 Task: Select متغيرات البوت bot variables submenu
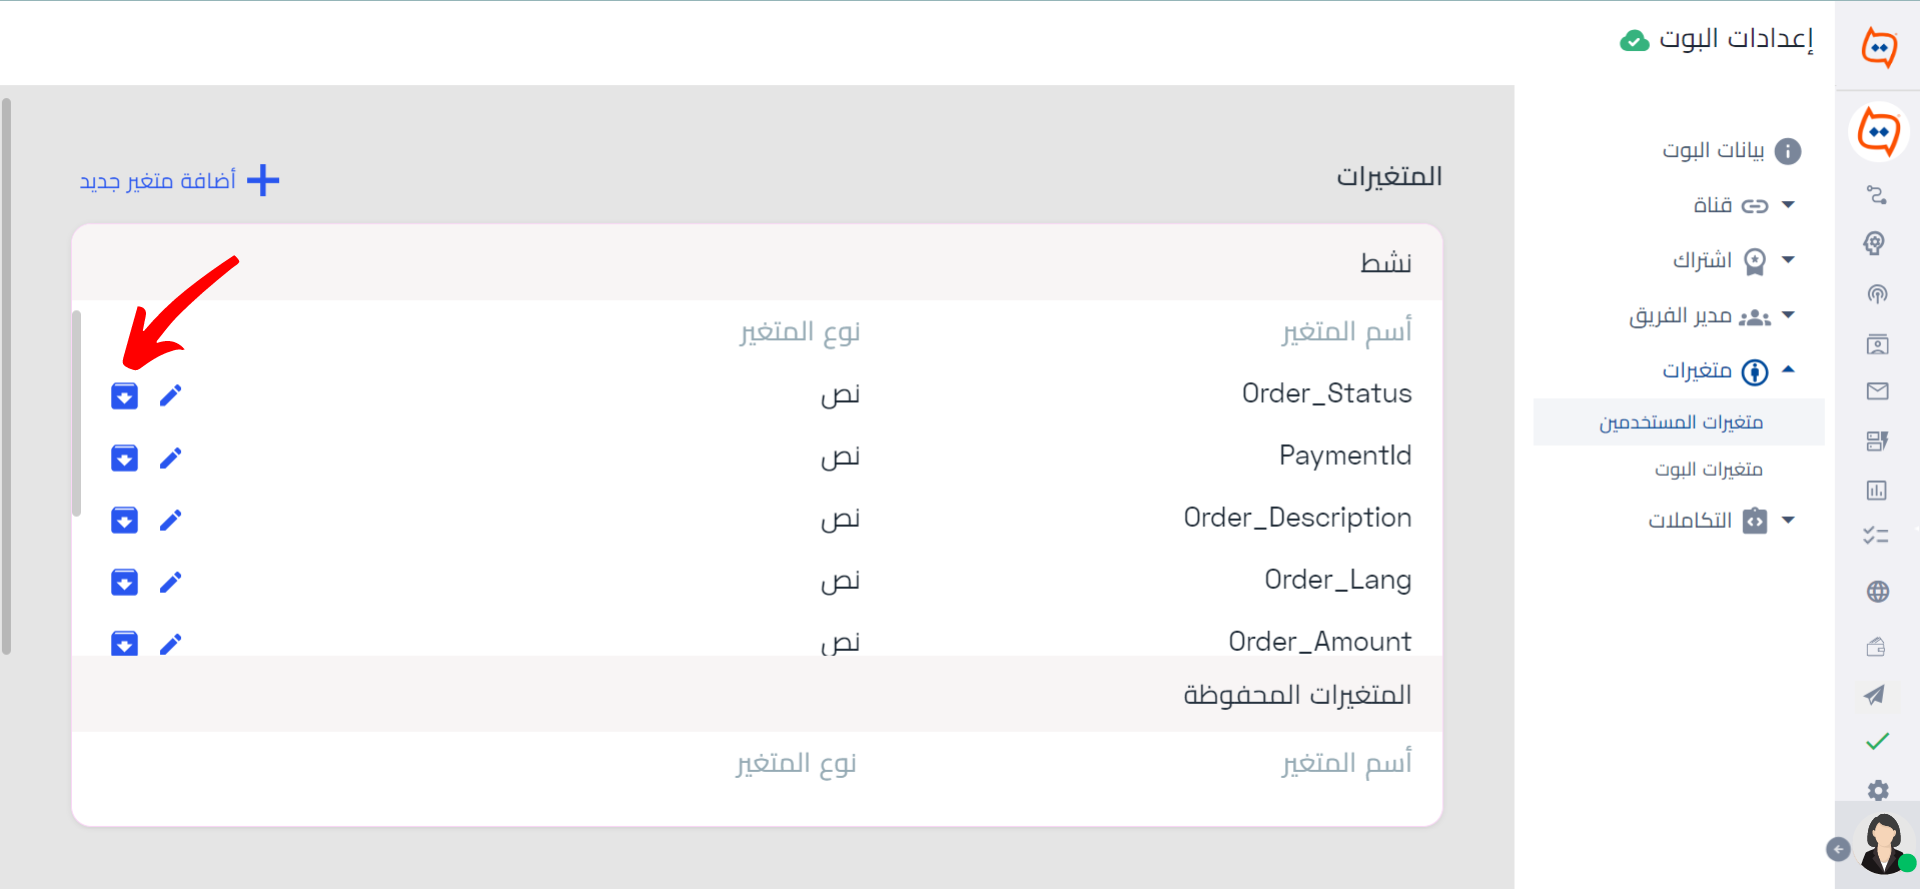(x=1708, y=469)
